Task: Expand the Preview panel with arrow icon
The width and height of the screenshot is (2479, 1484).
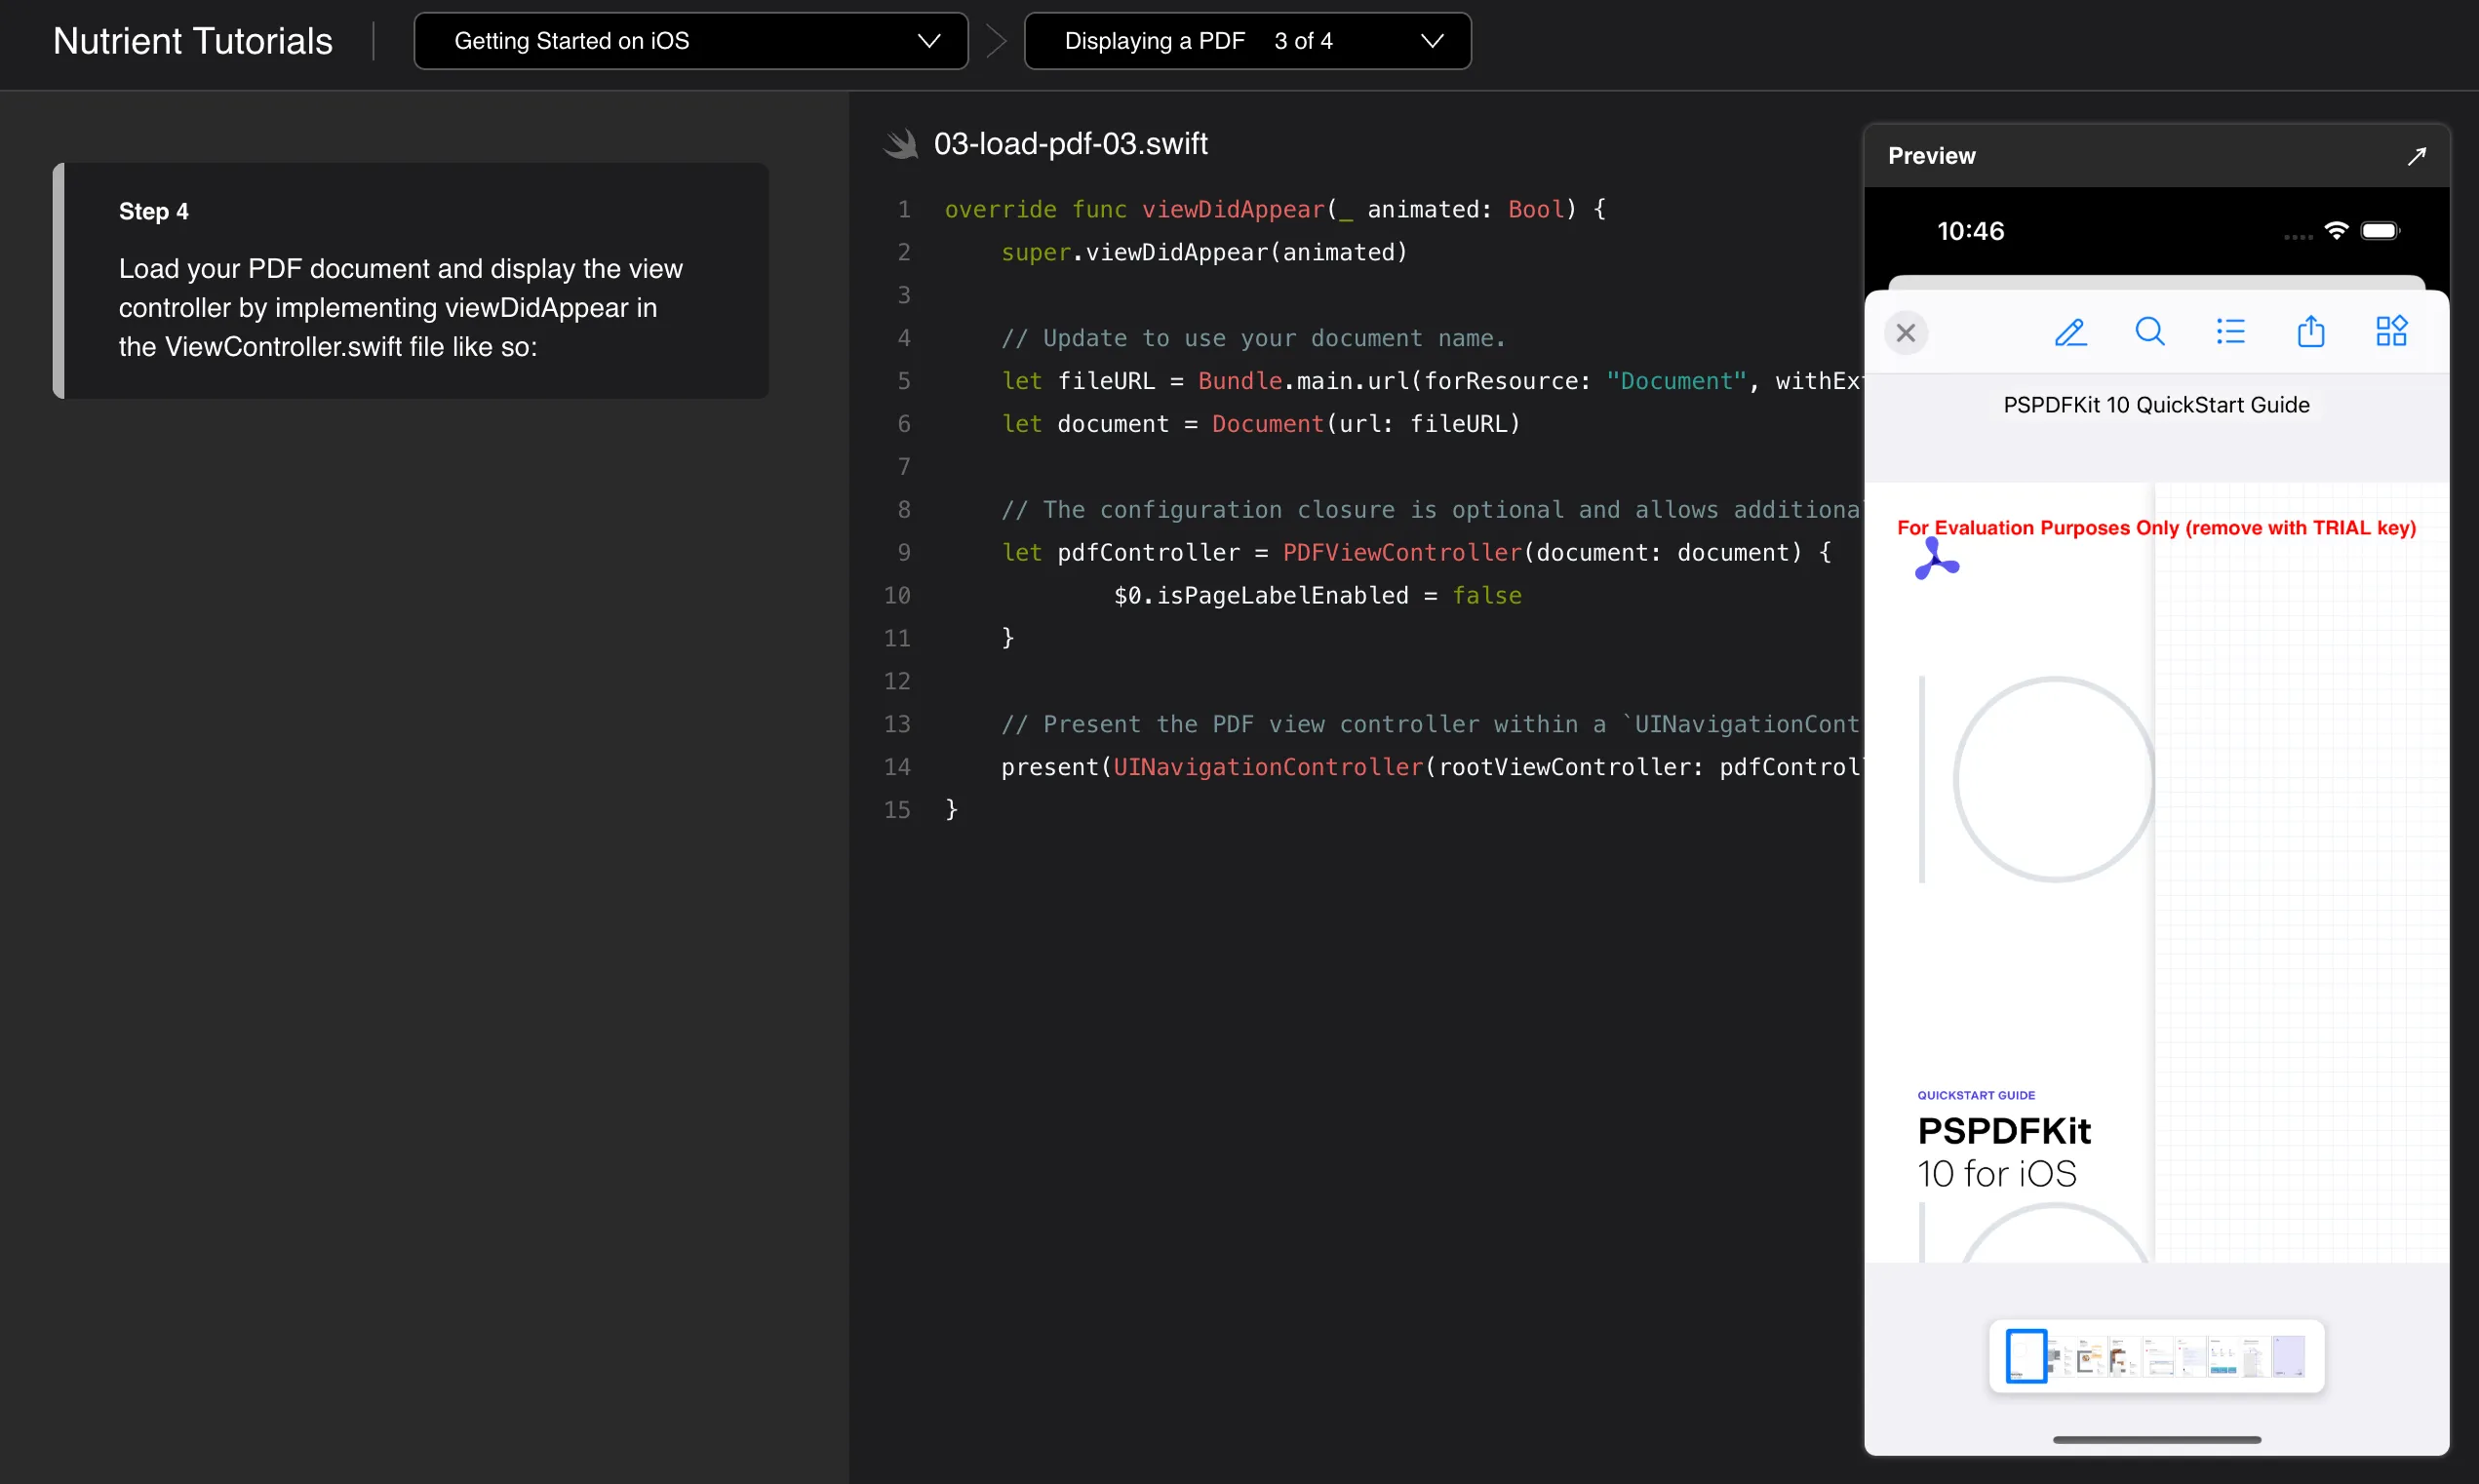Action: coord(2416,156)
